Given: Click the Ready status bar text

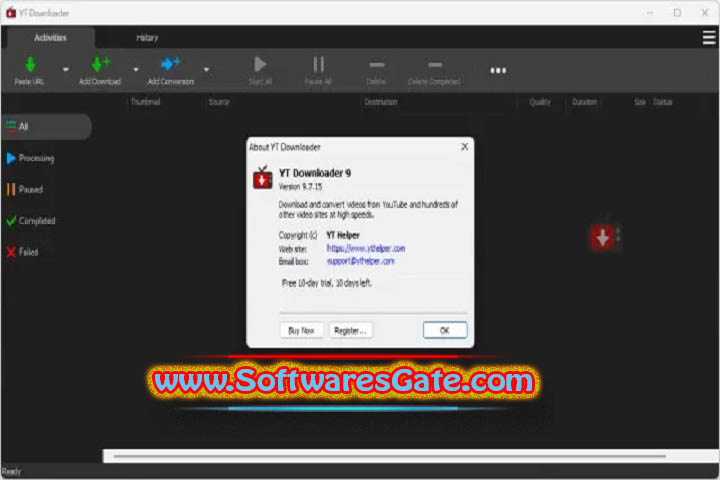Looking at the screenshot, I should point(11,471).
